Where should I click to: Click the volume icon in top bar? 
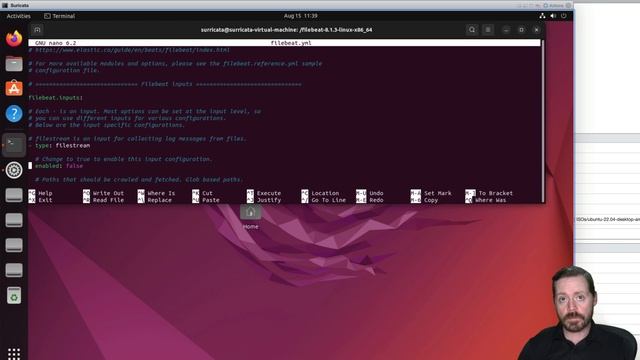tap(553, 16)
